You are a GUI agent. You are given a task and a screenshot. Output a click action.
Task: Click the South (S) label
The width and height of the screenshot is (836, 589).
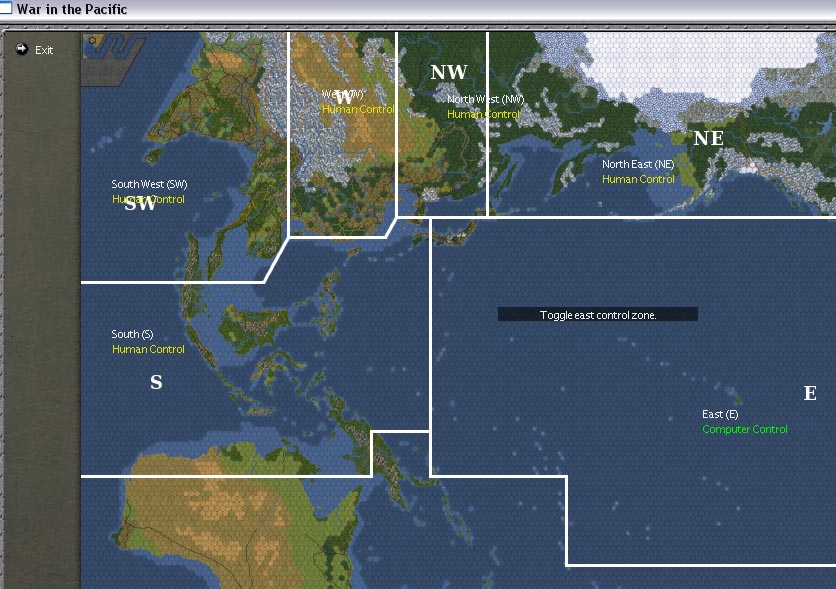tap(132, 334)
